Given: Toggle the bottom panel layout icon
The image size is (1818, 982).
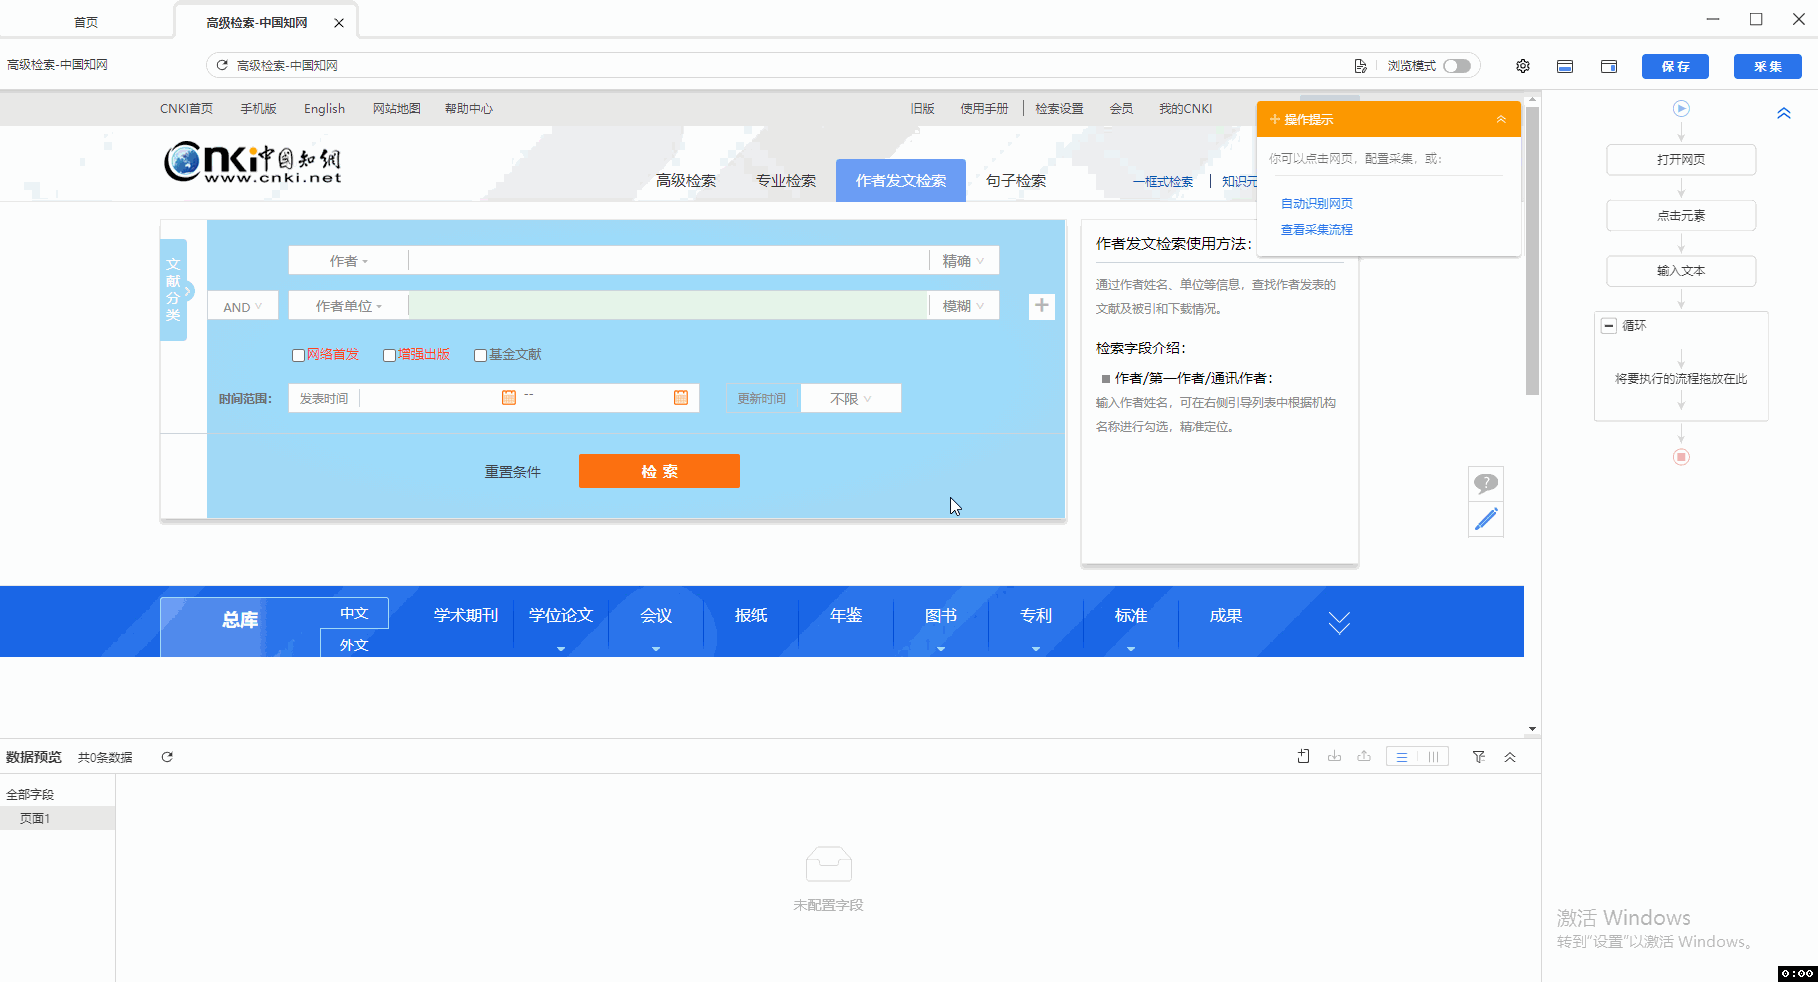Looking at the screenshot, I should coord(1565,66).
